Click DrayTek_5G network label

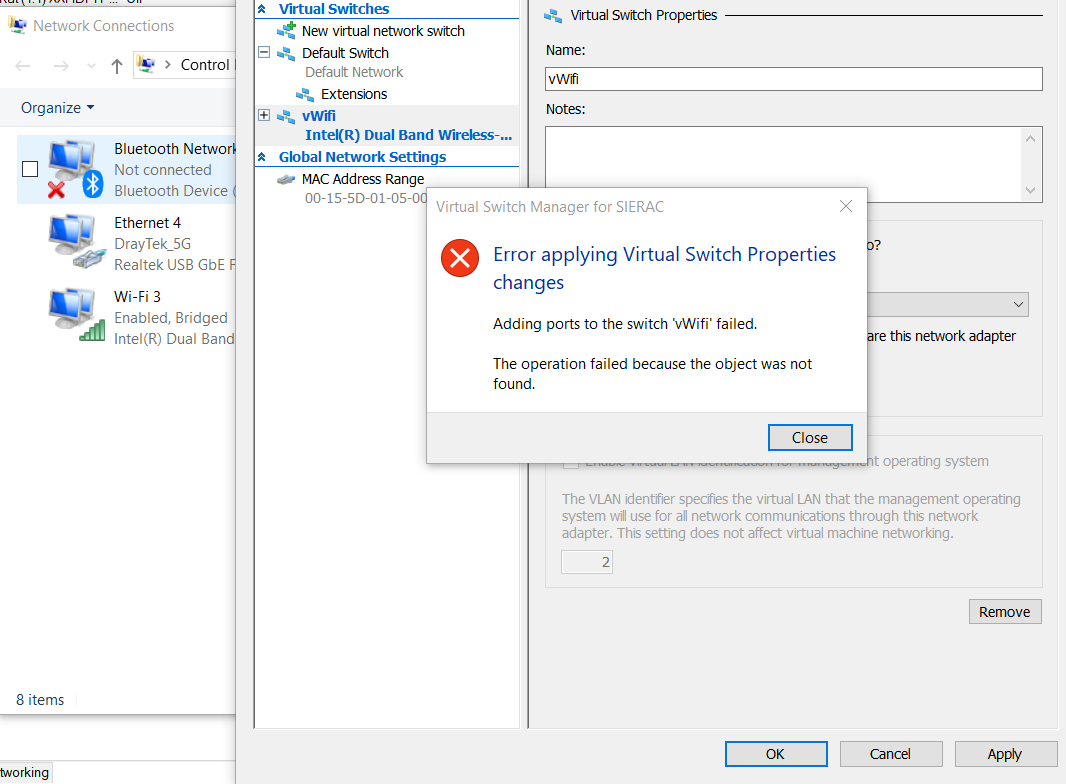point(152,243)
